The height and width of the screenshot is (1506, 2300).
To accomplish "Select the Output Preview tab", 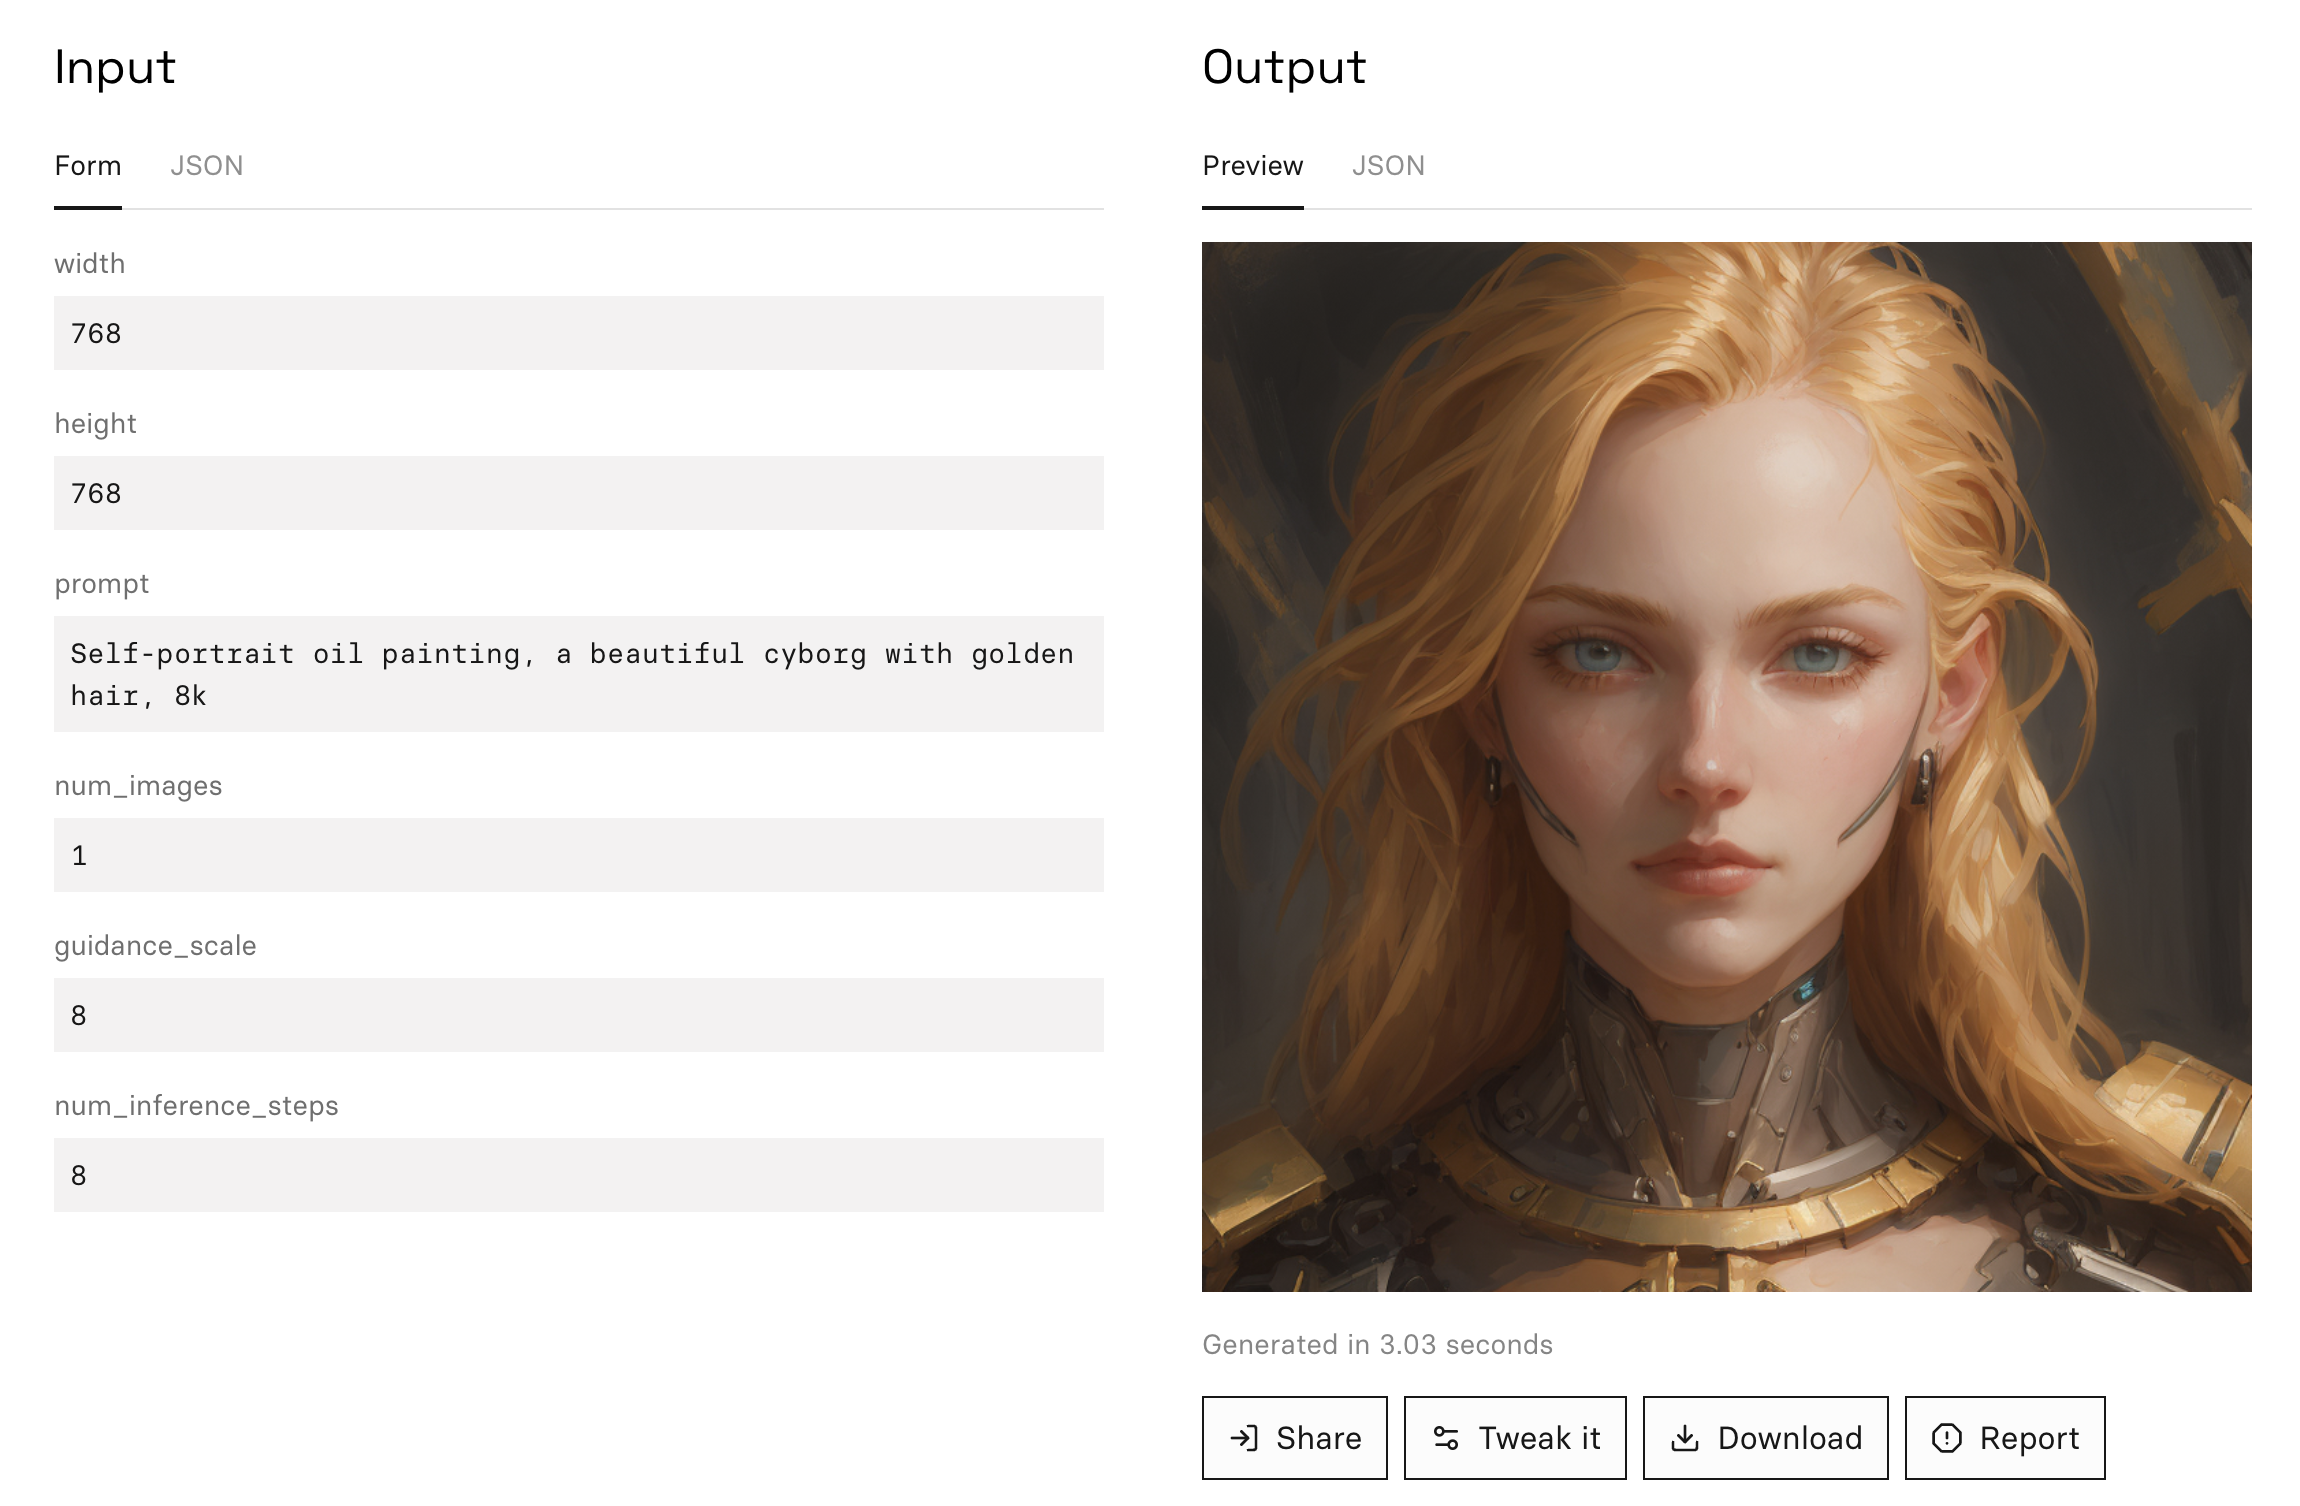I will tap(1252, 166).
